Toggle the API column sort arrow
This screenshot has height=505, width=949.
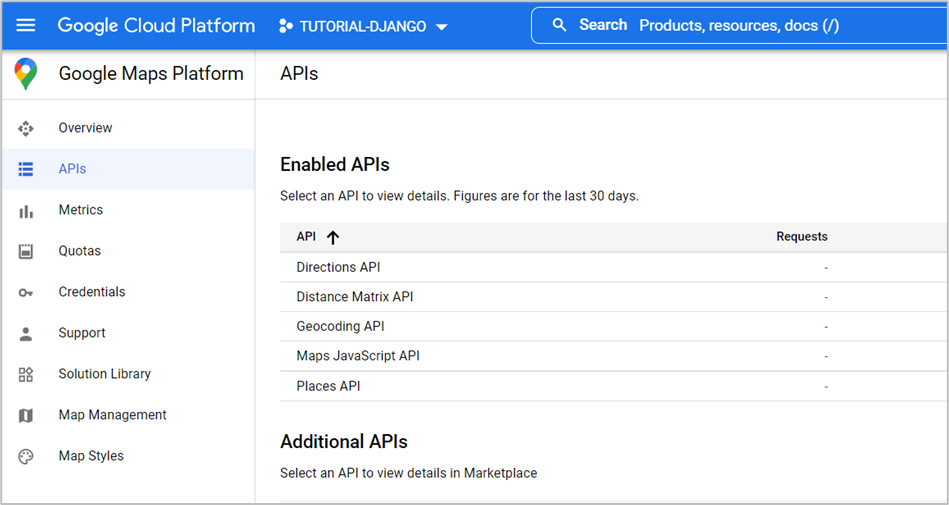[x=333, y=237]
